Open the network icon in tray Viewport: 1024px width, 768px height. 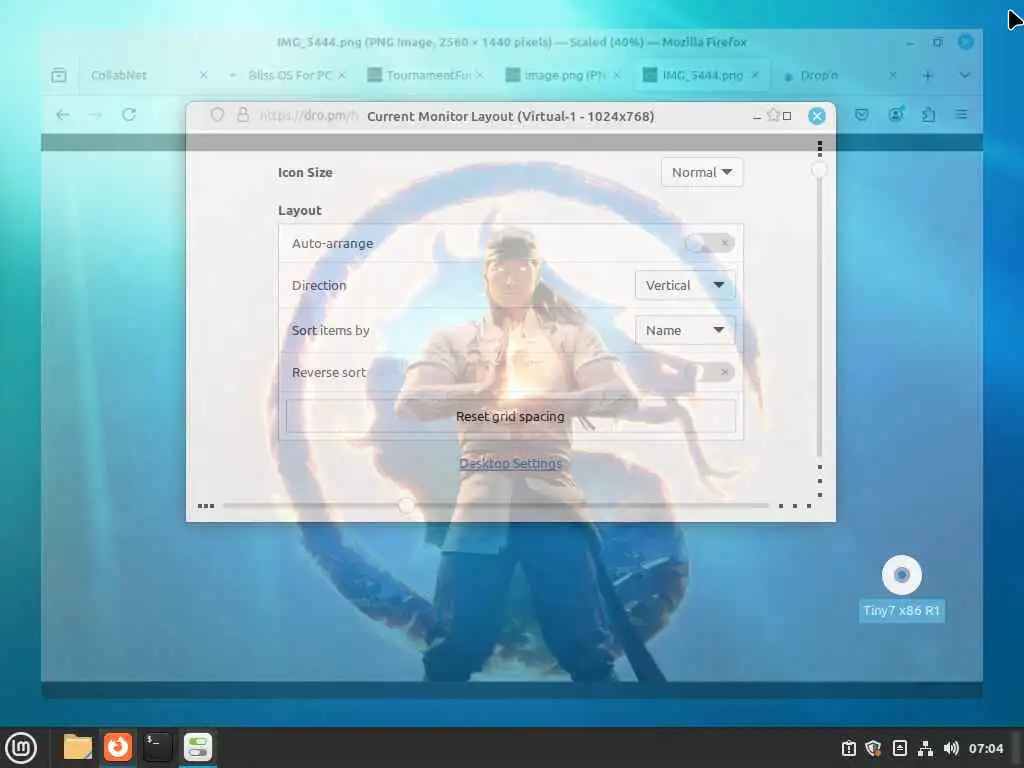pyautogui.click(x=925, y=748)
